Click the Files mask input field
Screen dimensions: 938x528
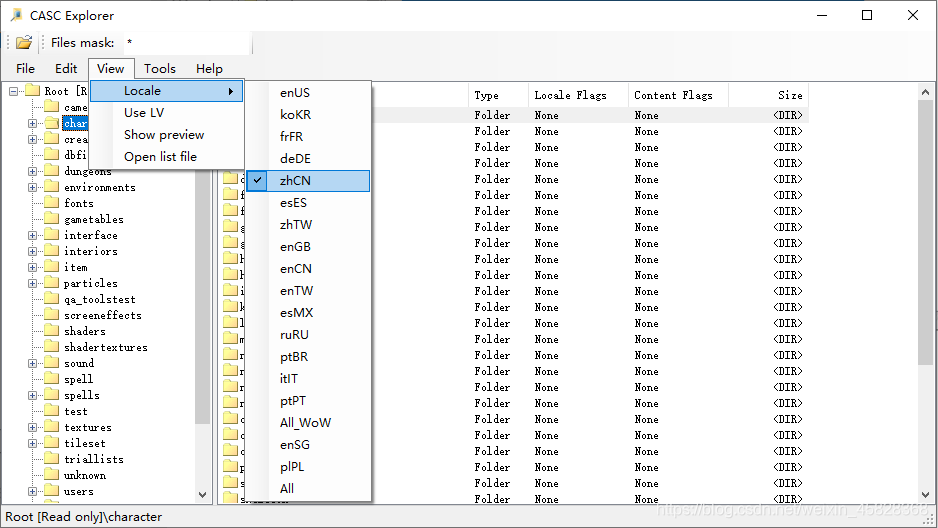coord(187,42)
